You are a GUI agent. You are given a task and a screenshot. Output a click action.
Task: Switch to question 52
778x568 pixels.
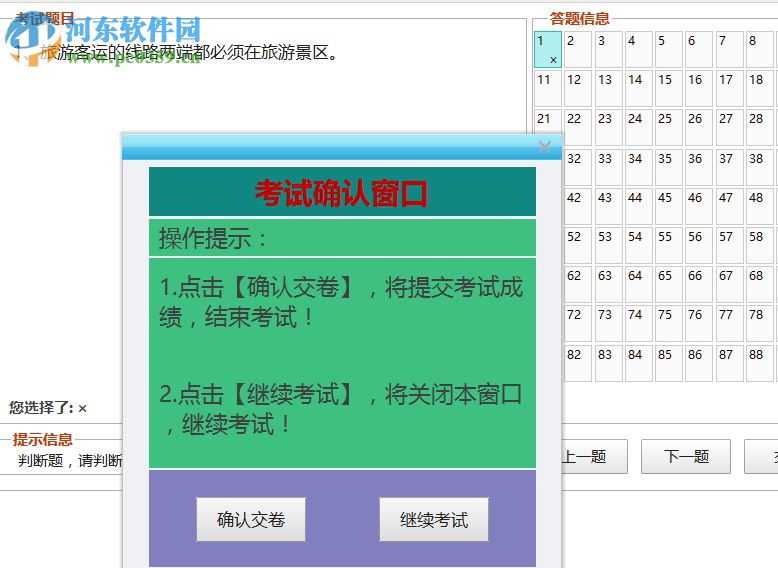point(578,246)
